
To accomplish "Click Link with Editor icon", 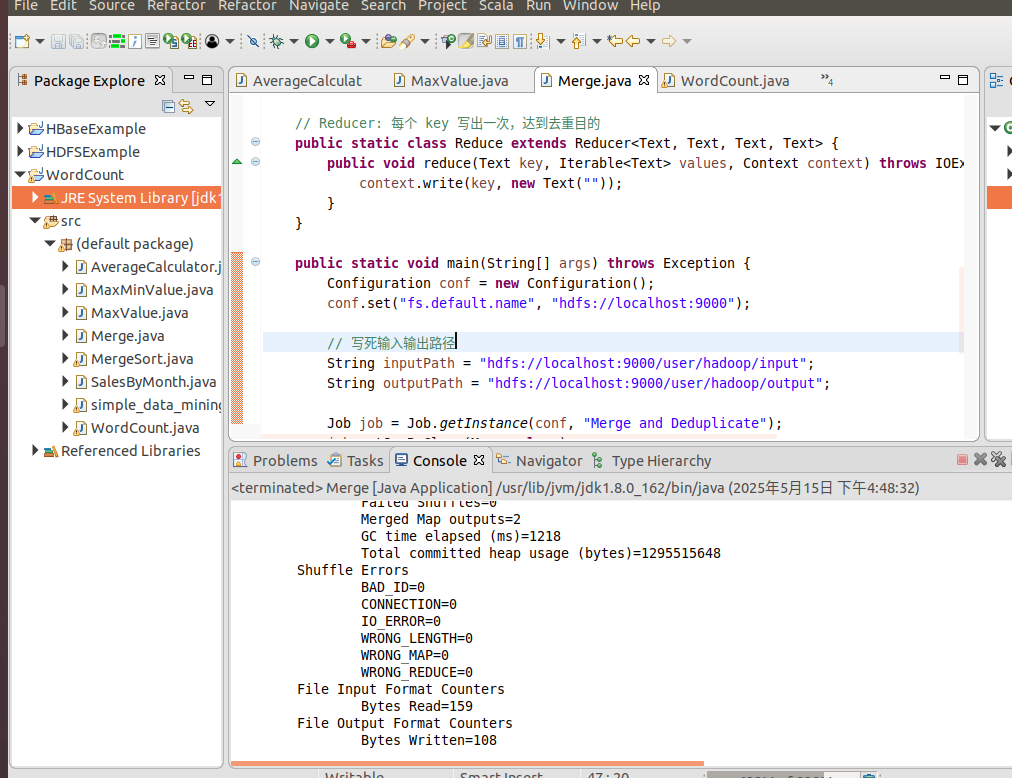I will point(186,106).
